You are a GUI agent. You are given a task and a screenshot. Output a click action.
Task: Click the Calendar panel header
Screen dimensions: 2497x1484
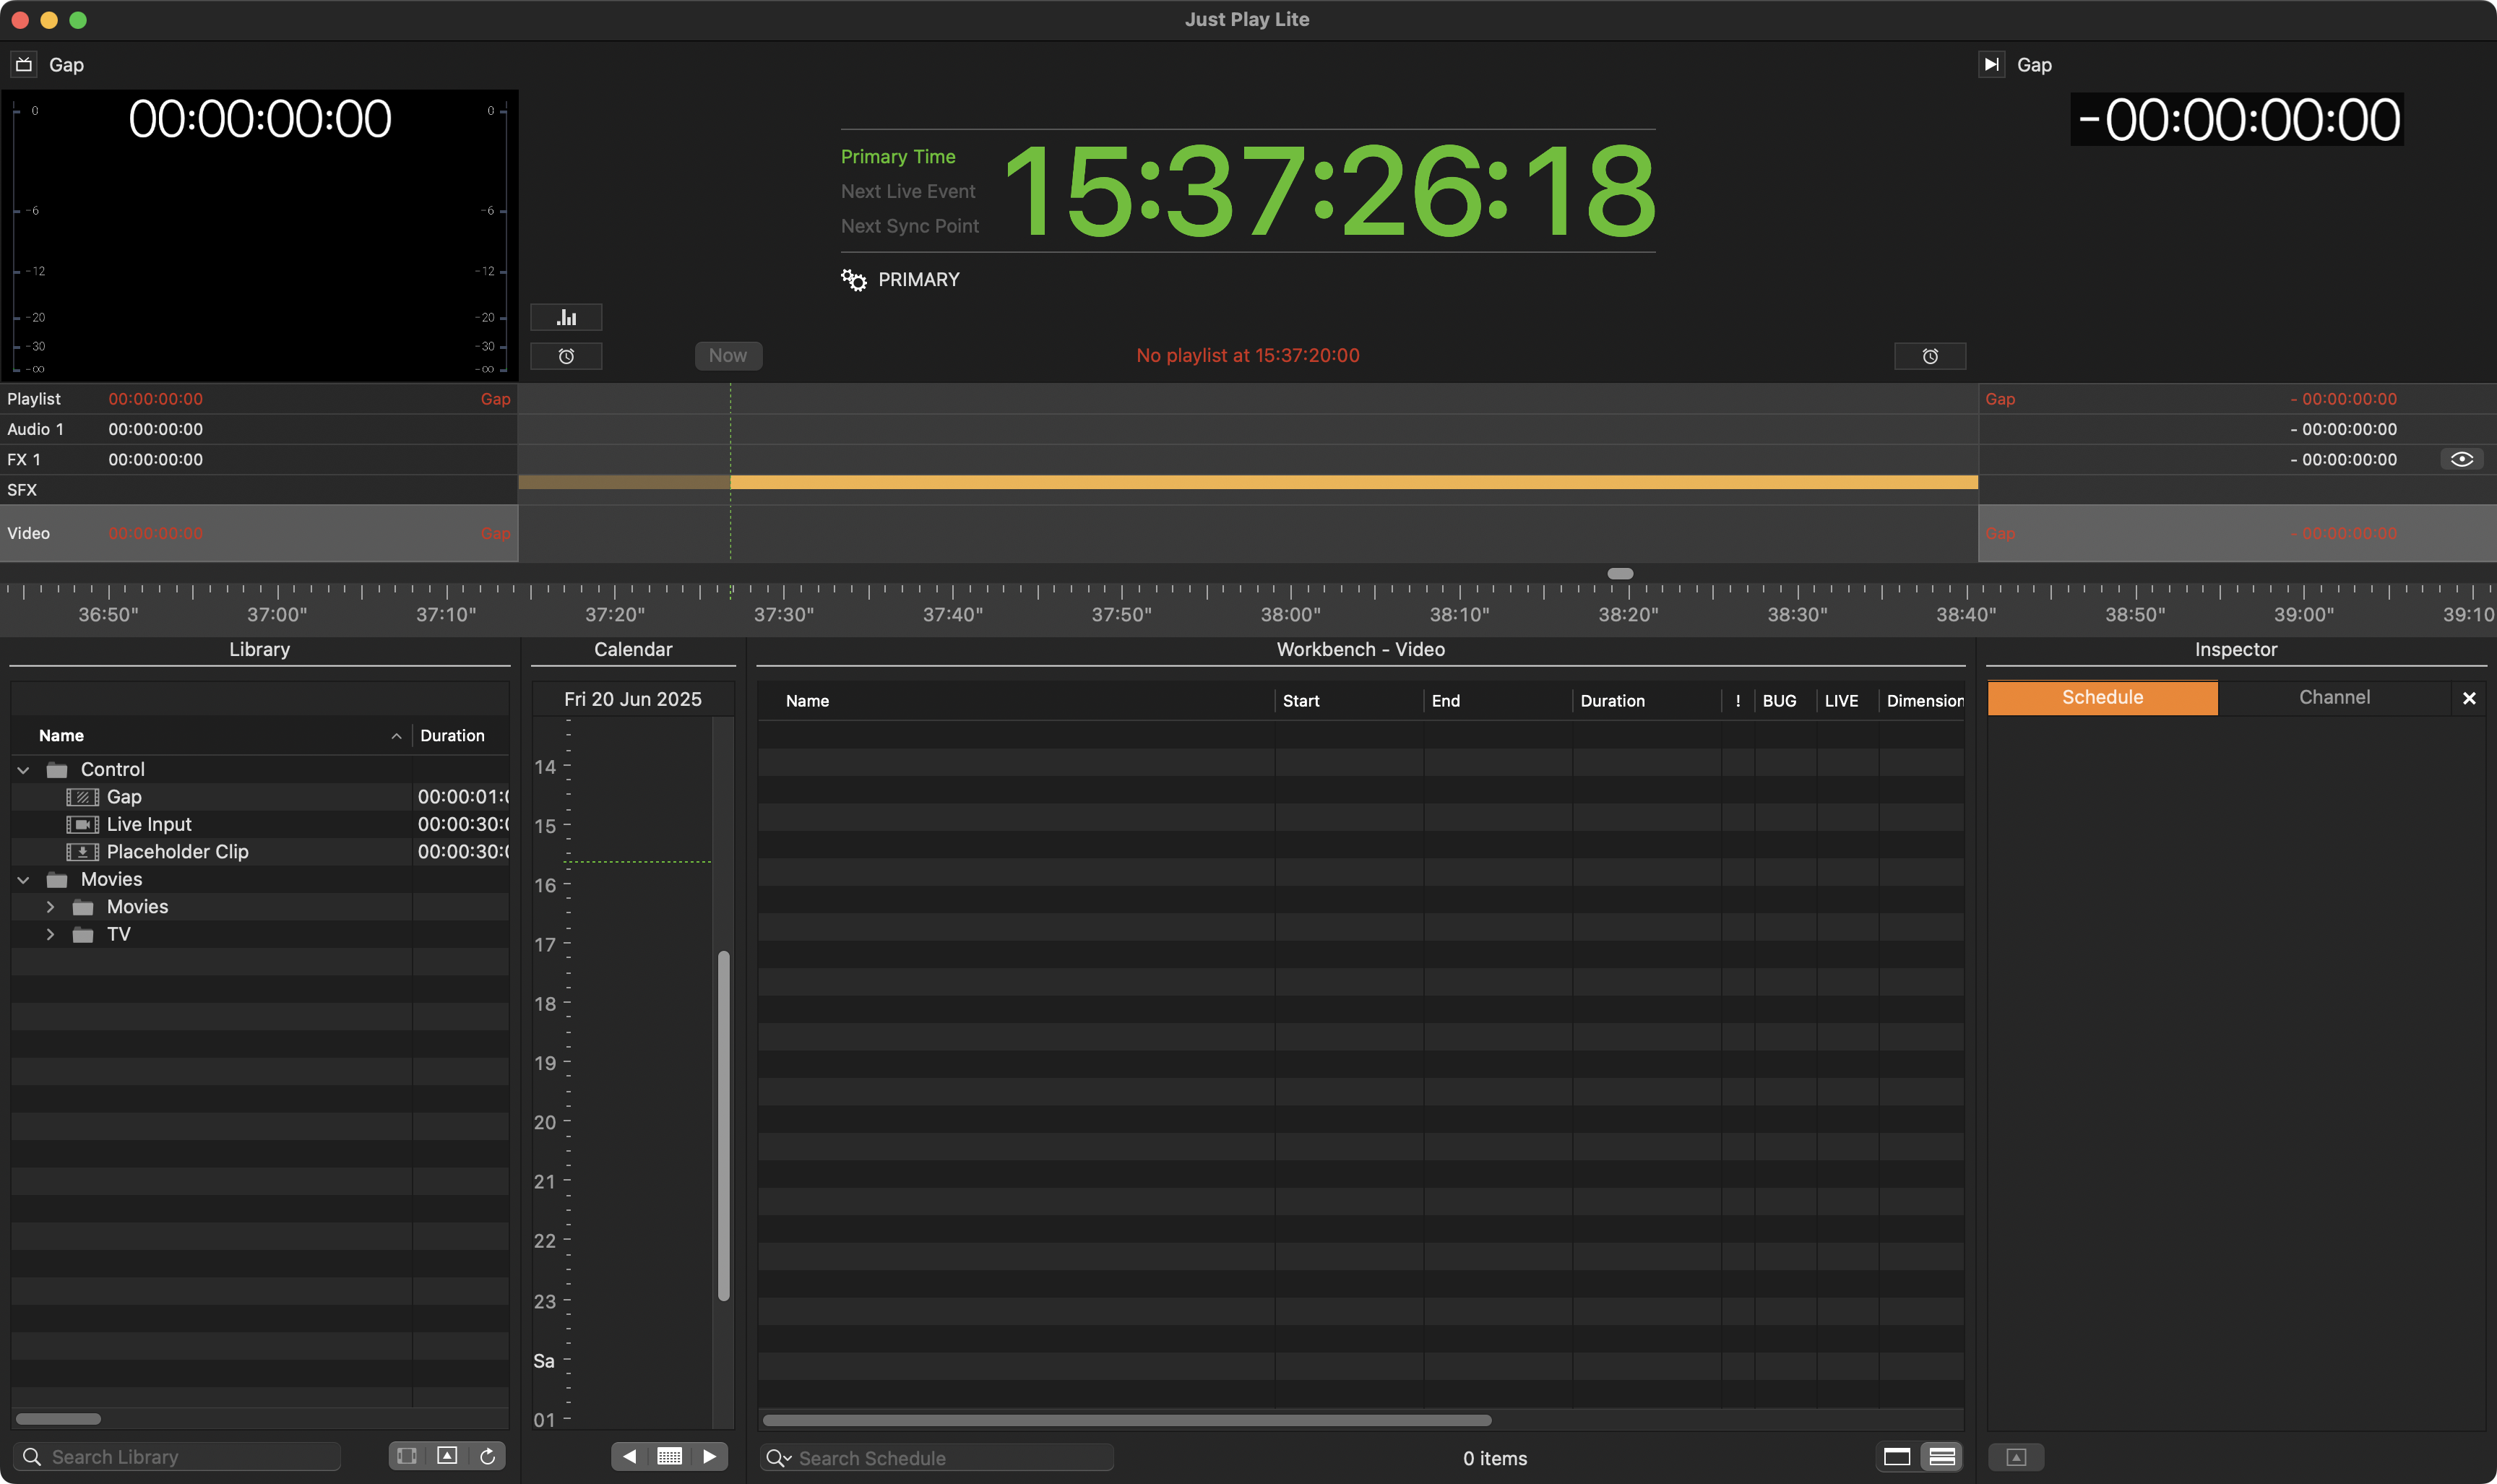pos(633,649)
